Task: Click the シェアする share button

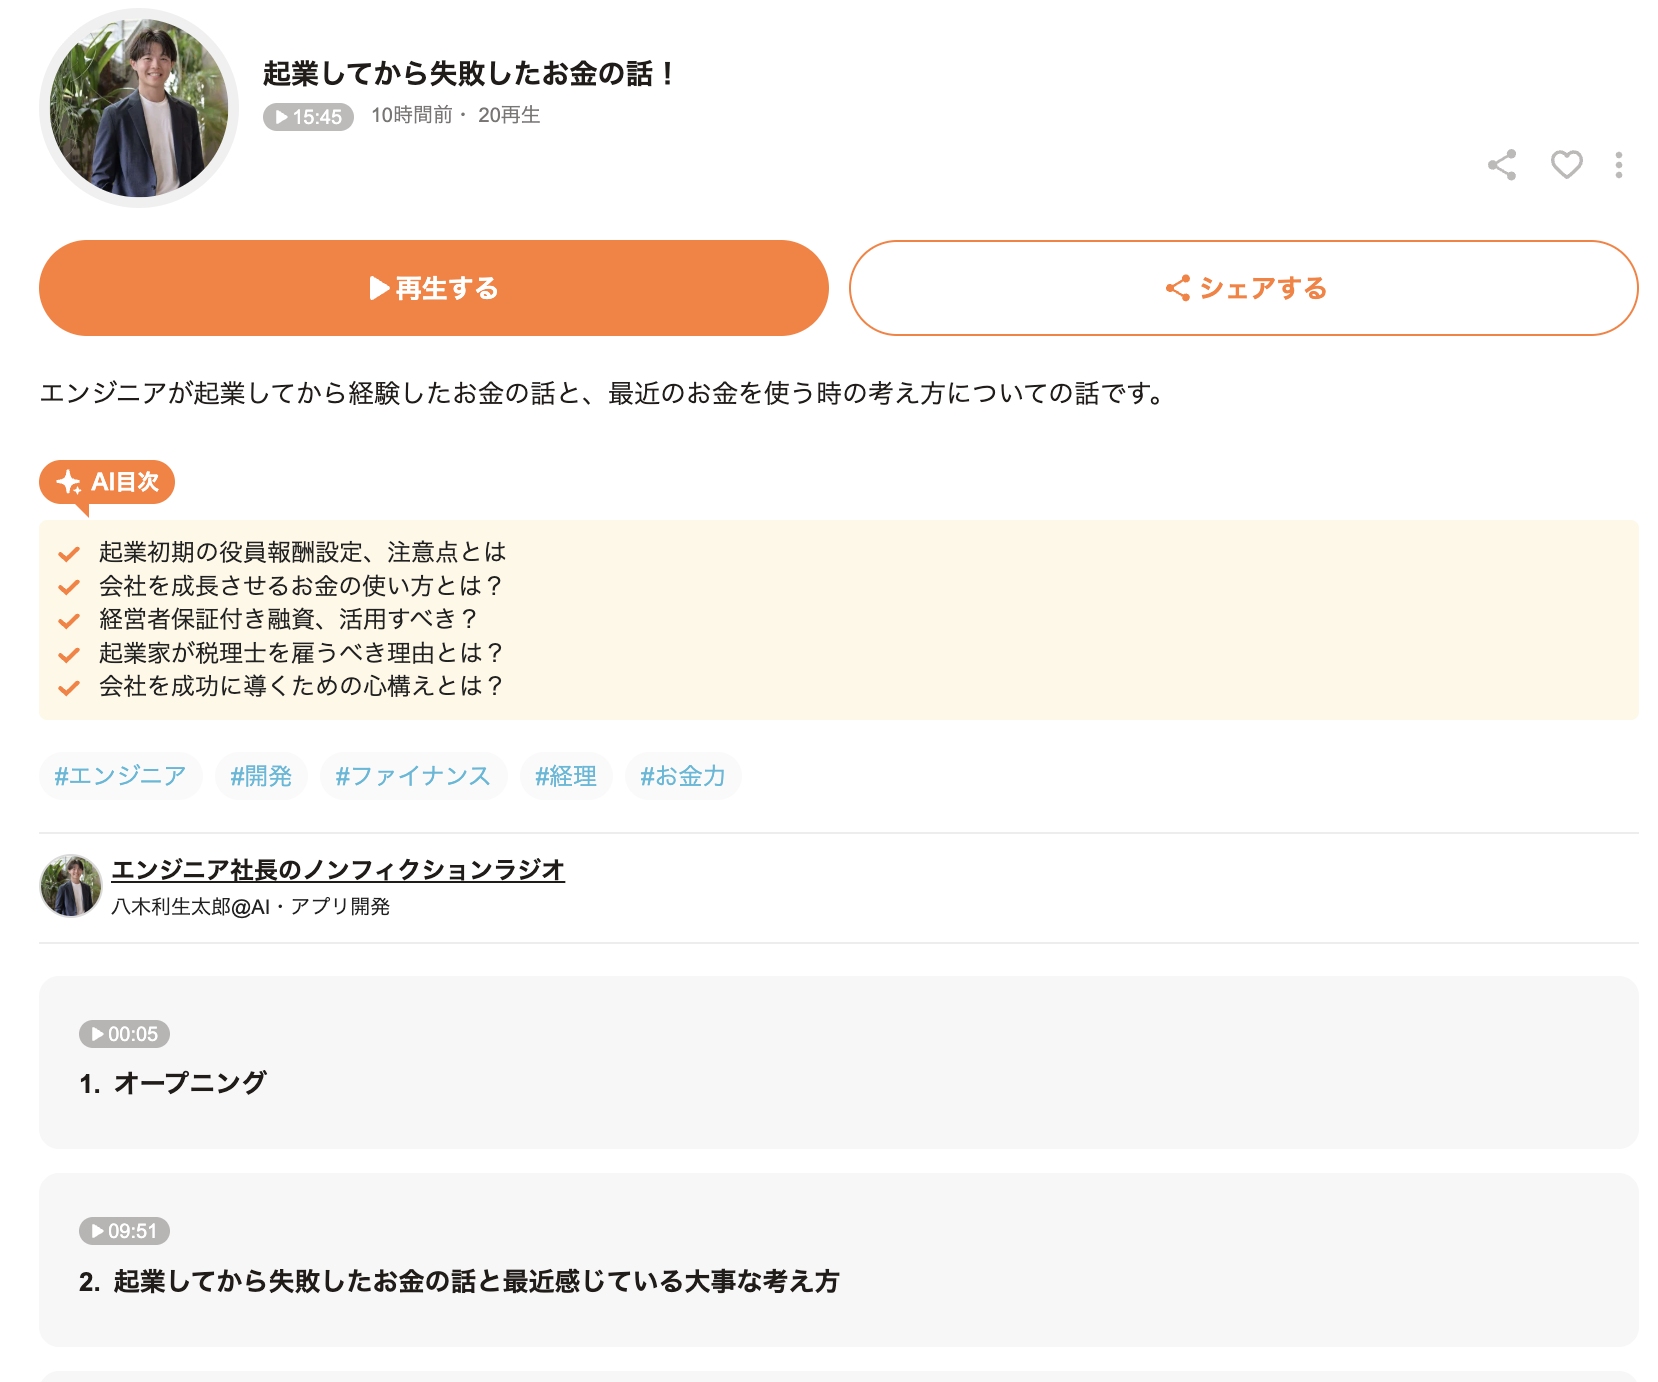Action: [x=1243, y=288]
